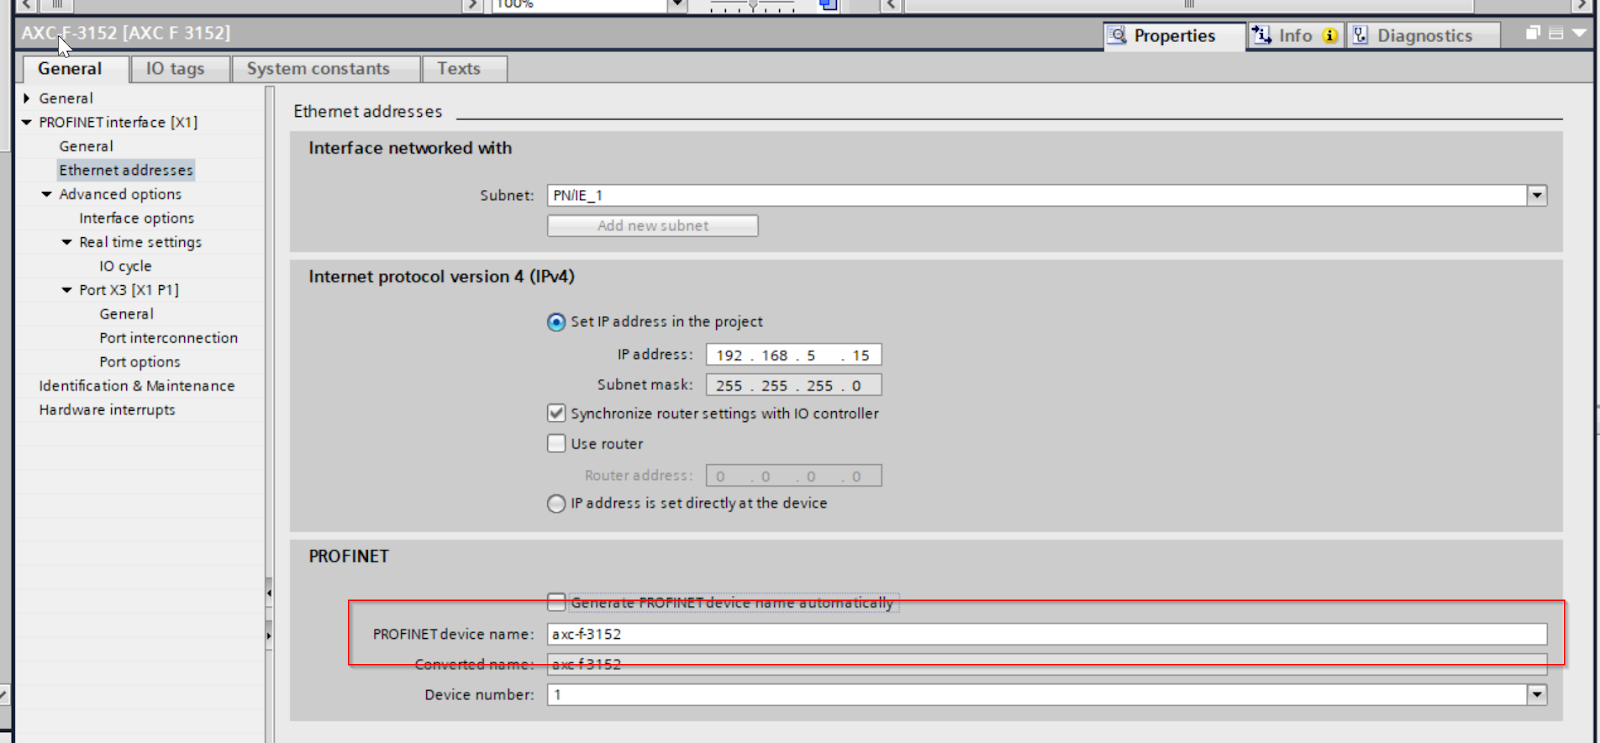Screen dimensions: 1600x743
Task: Open the Properties tab
Action: point(1175,36)
